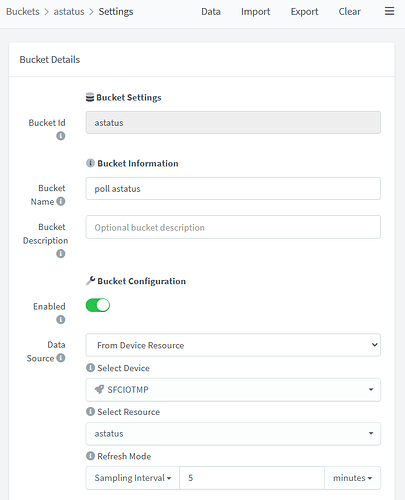Viewport: 405px width, 500px height.
Task: Click the disabled Bucket Id field
Action: point(233,123)
